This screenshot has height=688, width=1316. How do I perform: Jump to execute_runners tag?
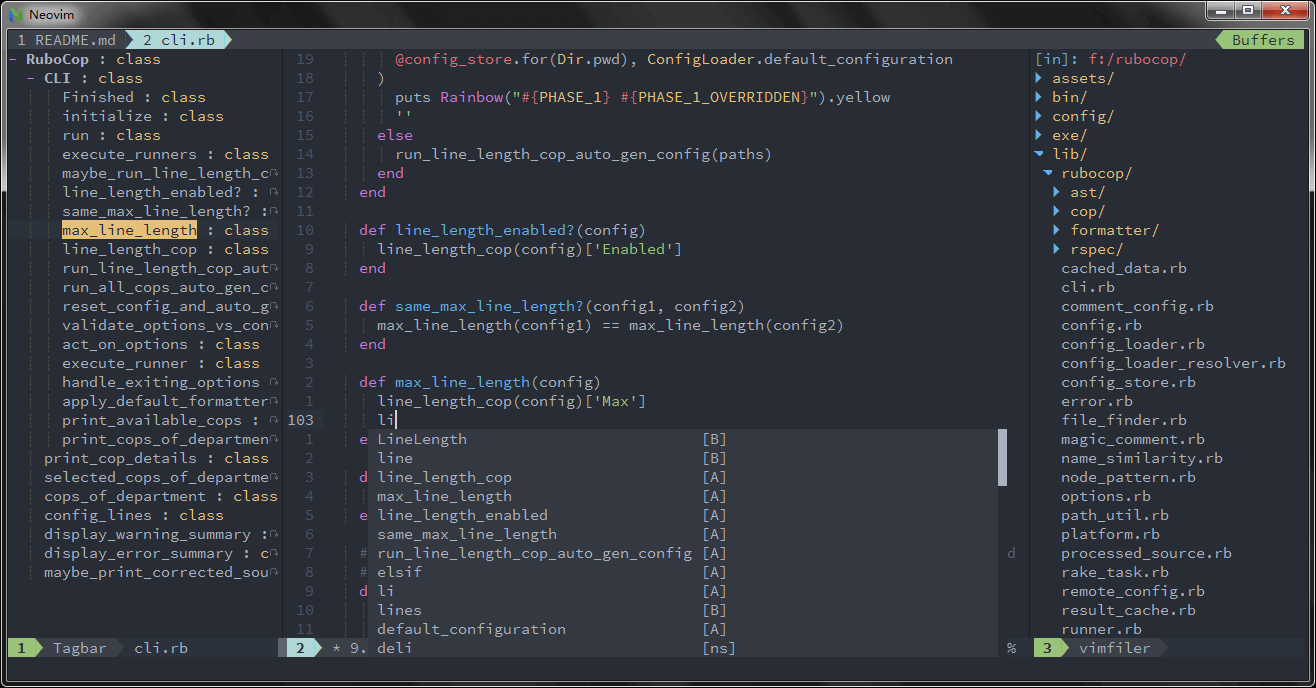pos(129,154)
